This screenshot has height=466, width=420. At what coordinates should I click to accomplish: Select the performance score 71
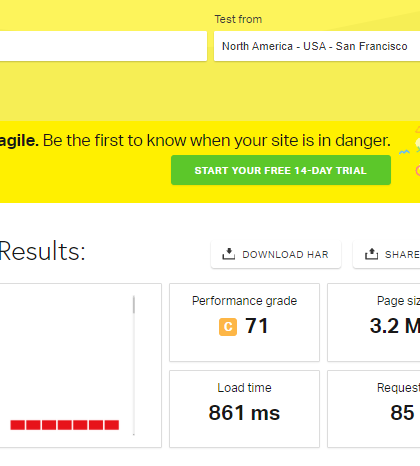[257, 326]
